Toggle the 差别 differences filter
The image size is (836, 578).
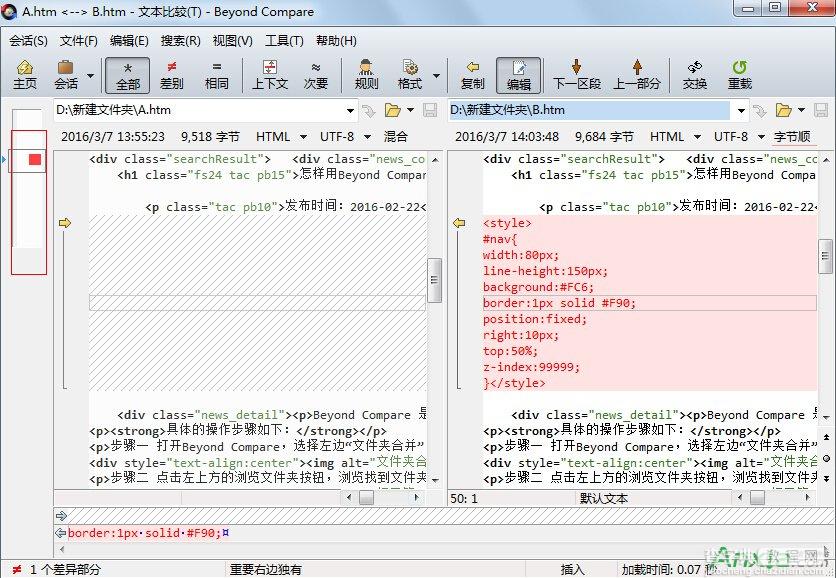171,75
